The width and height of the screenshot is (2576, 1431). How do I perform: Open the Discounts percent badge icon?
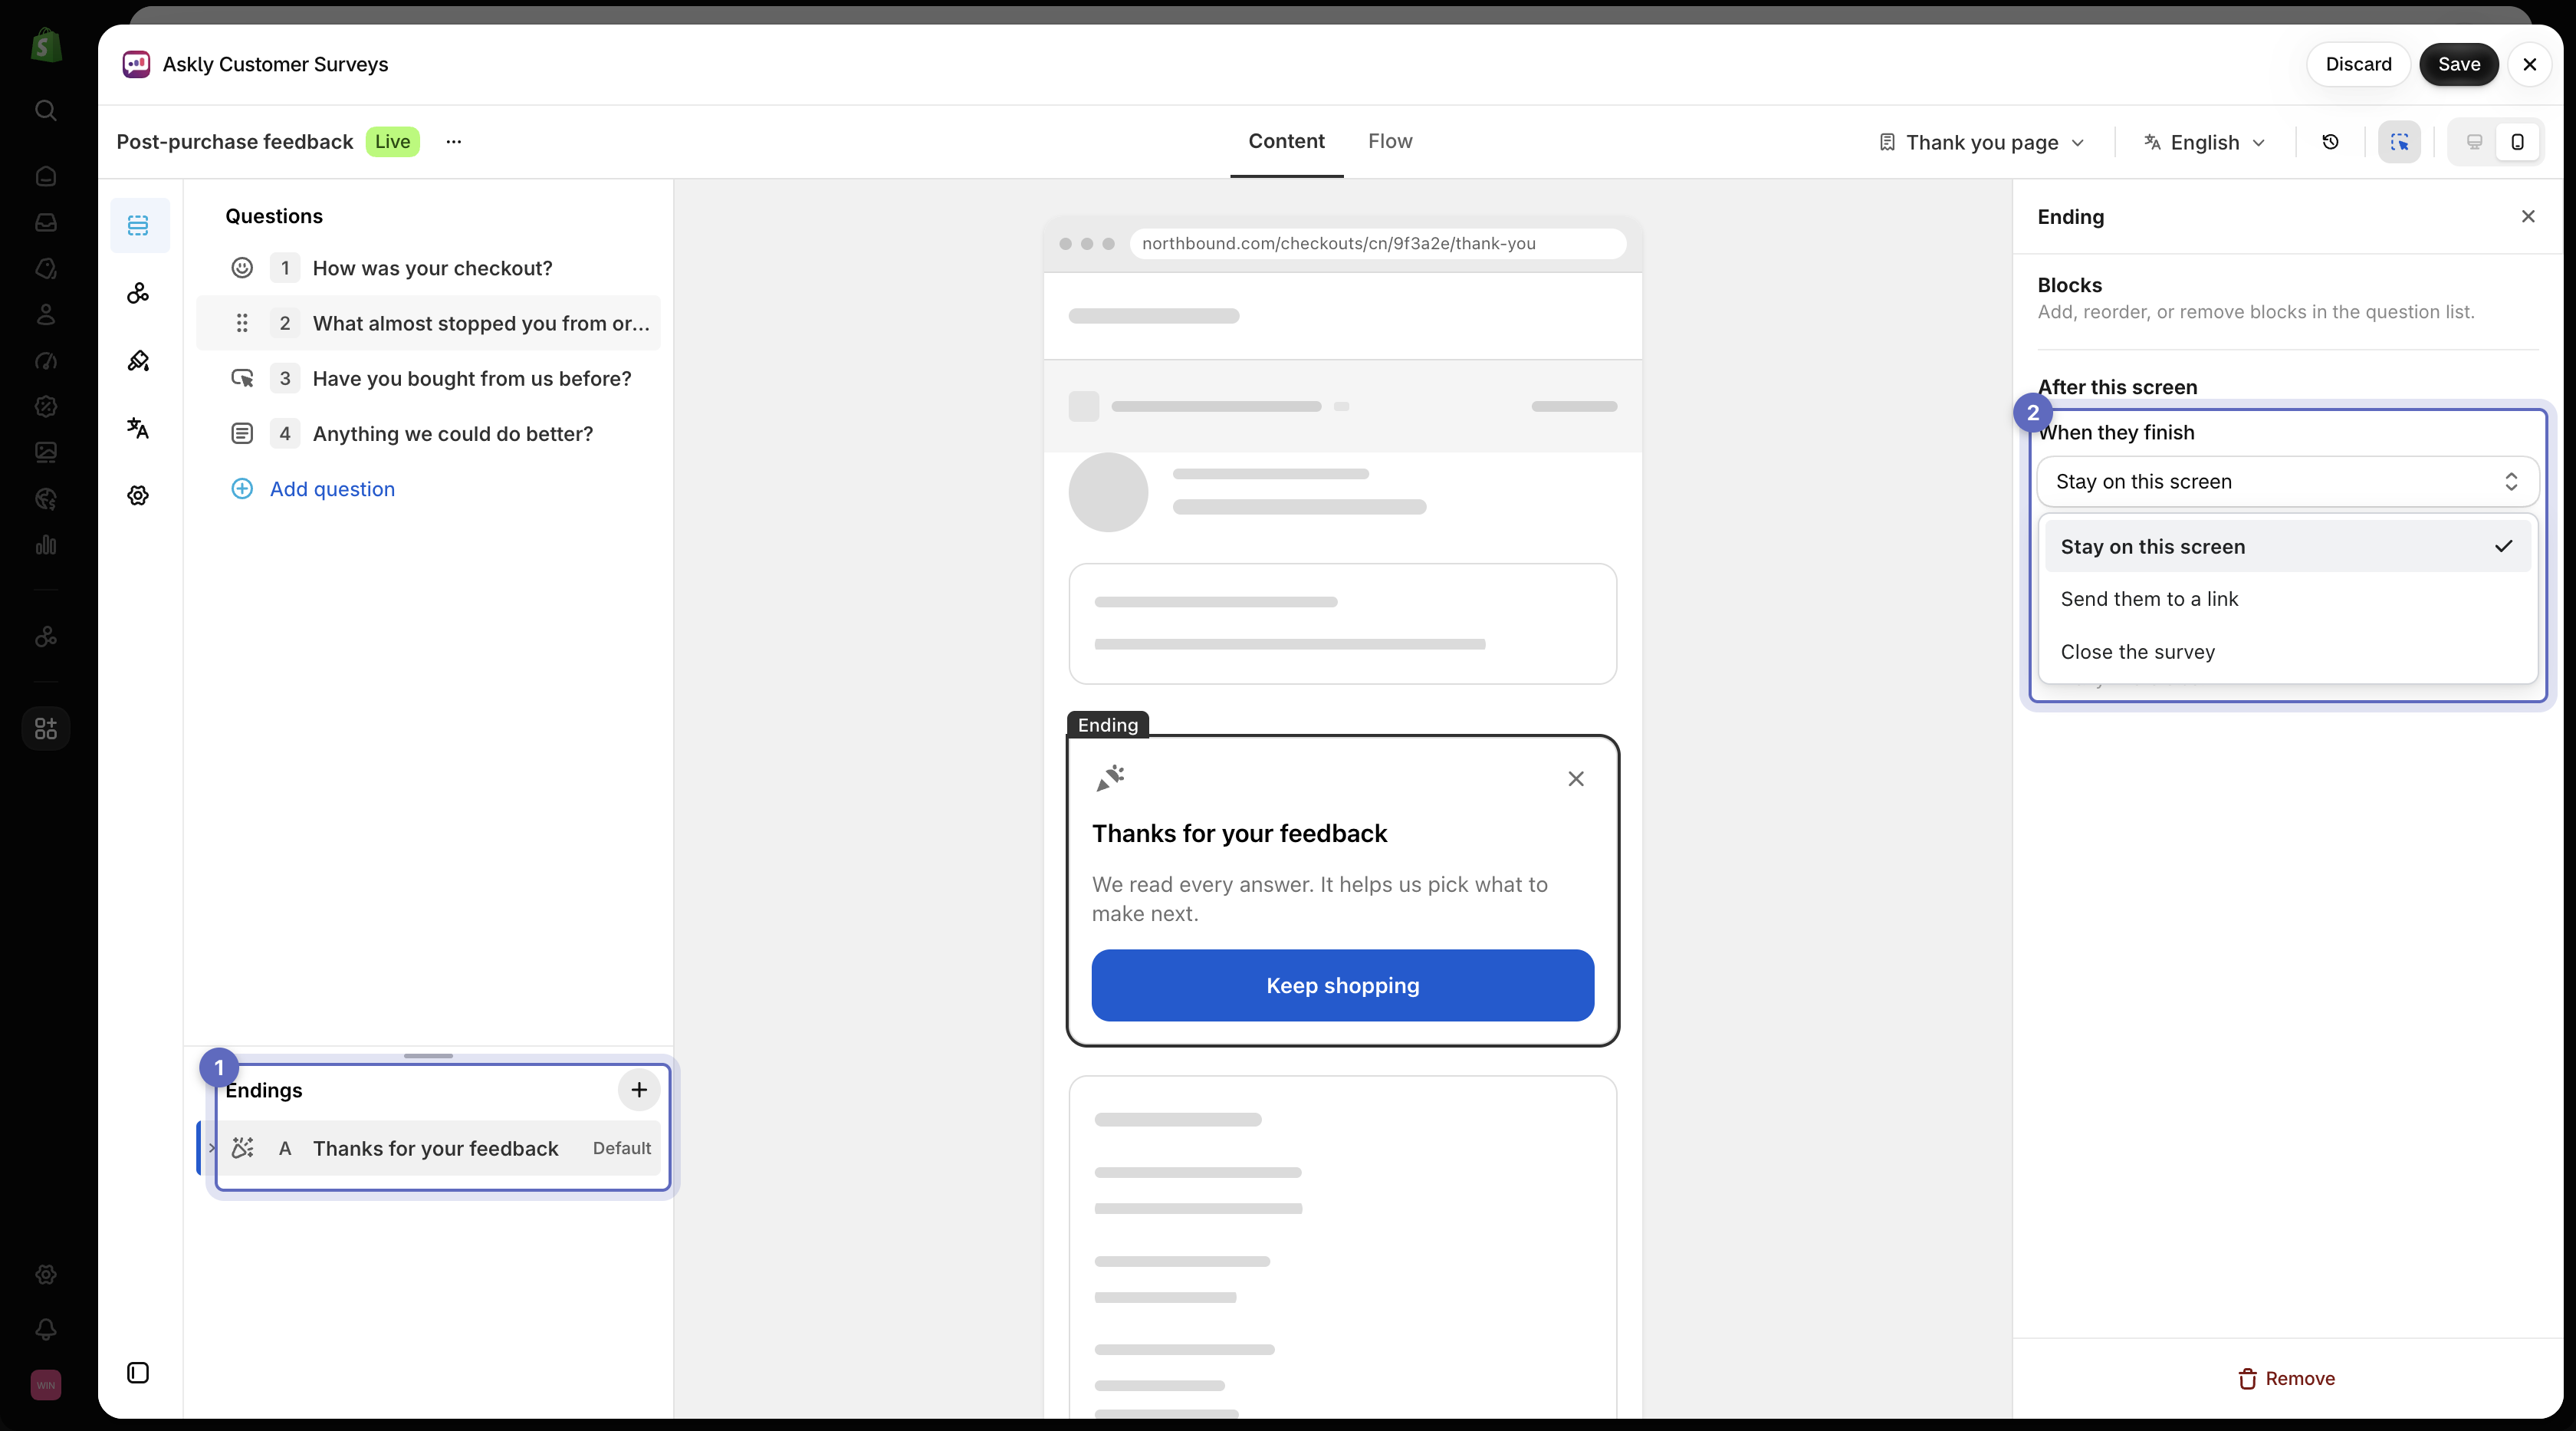(x=46, y=407)
